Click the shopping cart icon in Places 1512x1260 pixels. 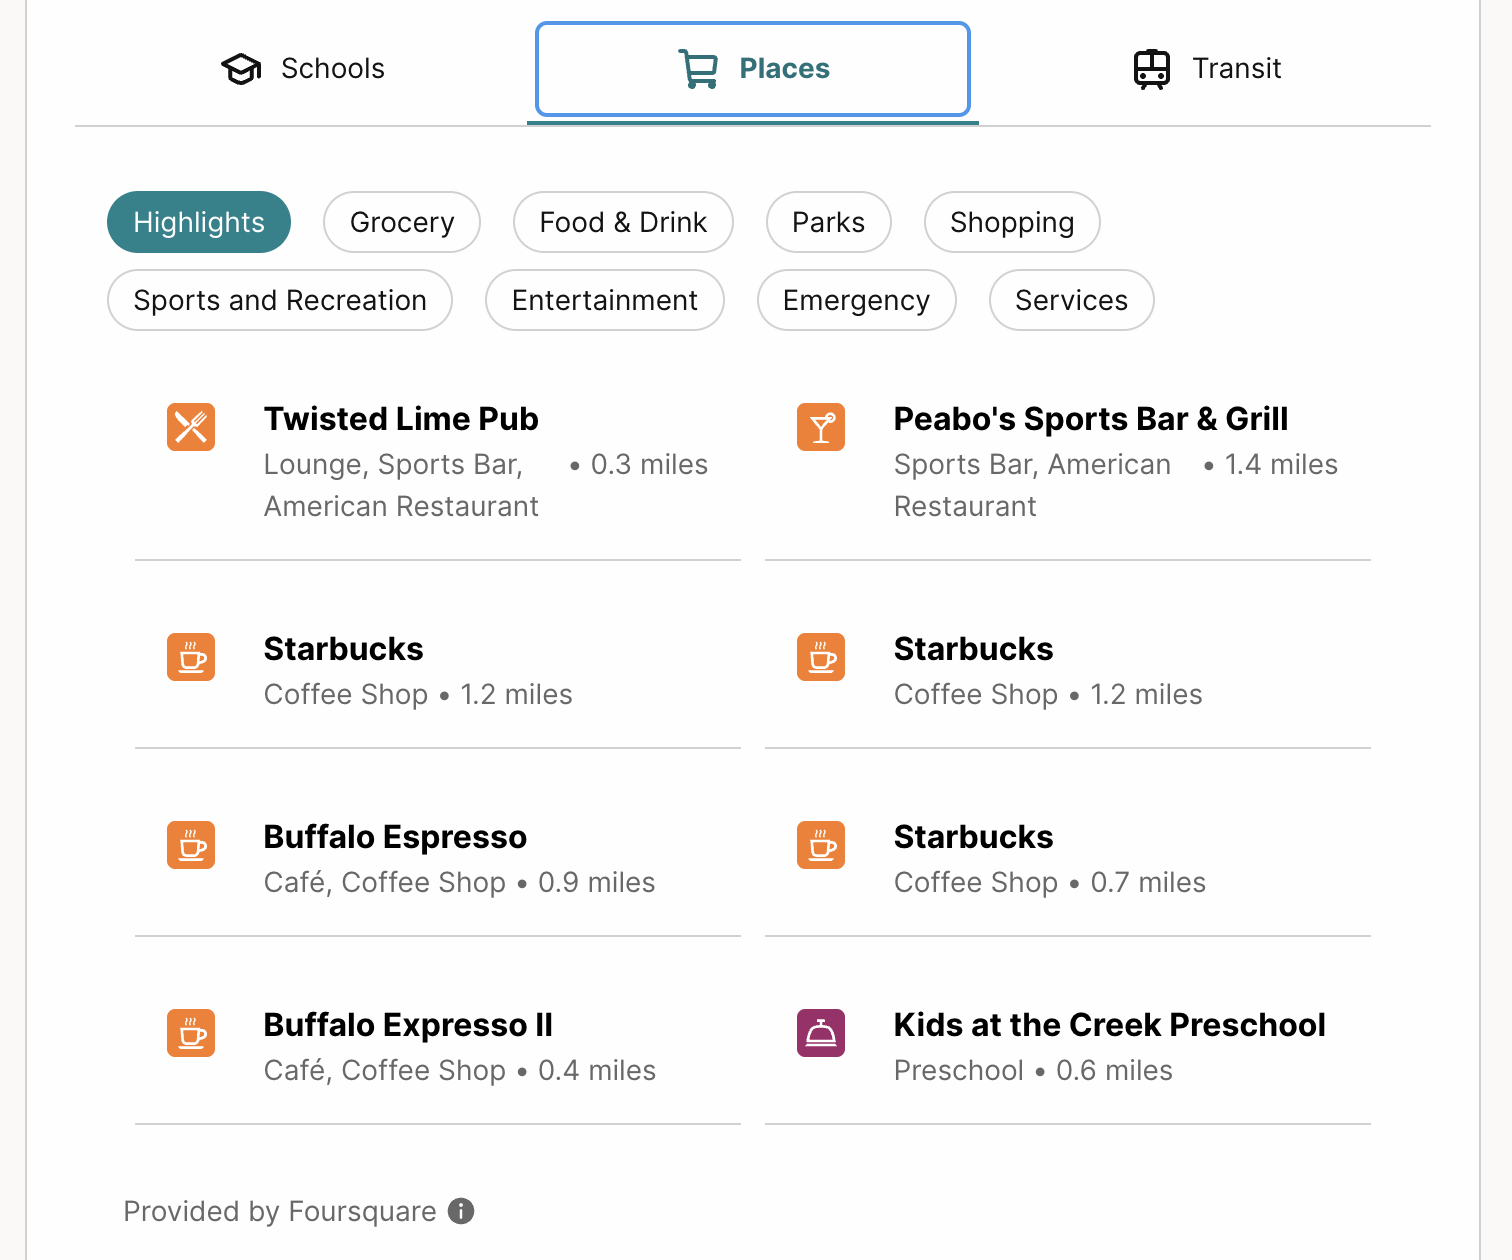click(698, 69)
